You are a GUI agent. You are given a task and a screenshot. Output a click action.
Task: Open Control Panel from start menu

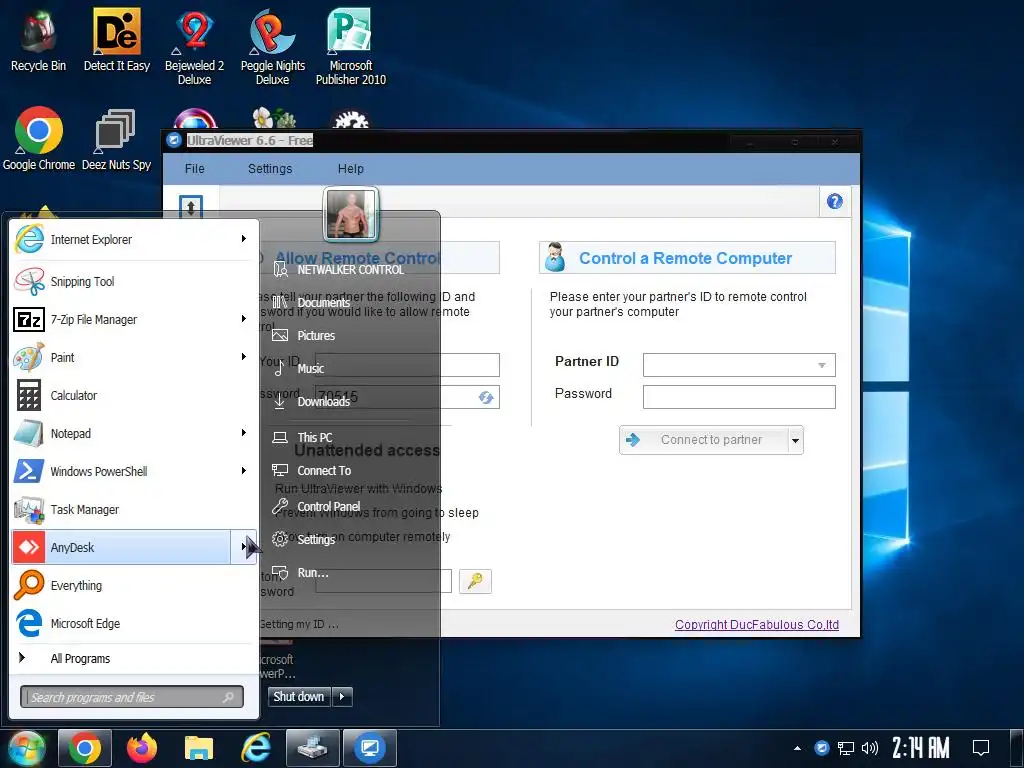pyautogui.click(x=328, y=506)
